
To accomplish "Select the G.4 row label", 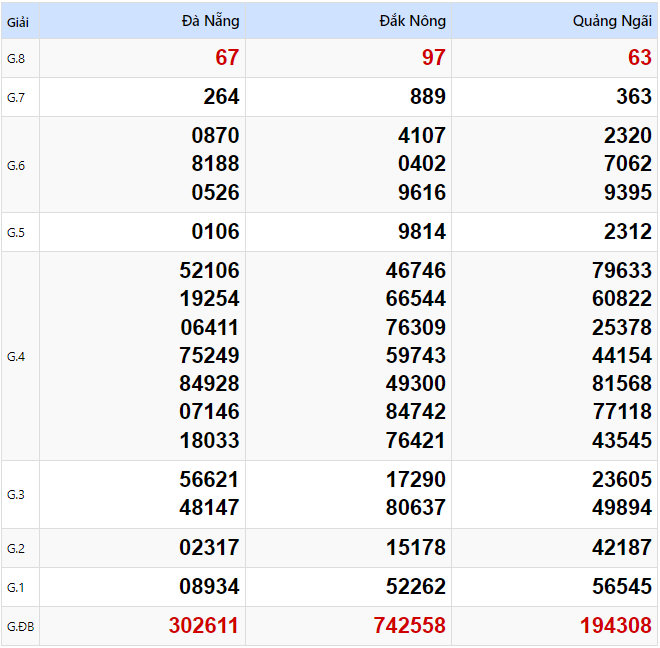I will tap(16, 356).
